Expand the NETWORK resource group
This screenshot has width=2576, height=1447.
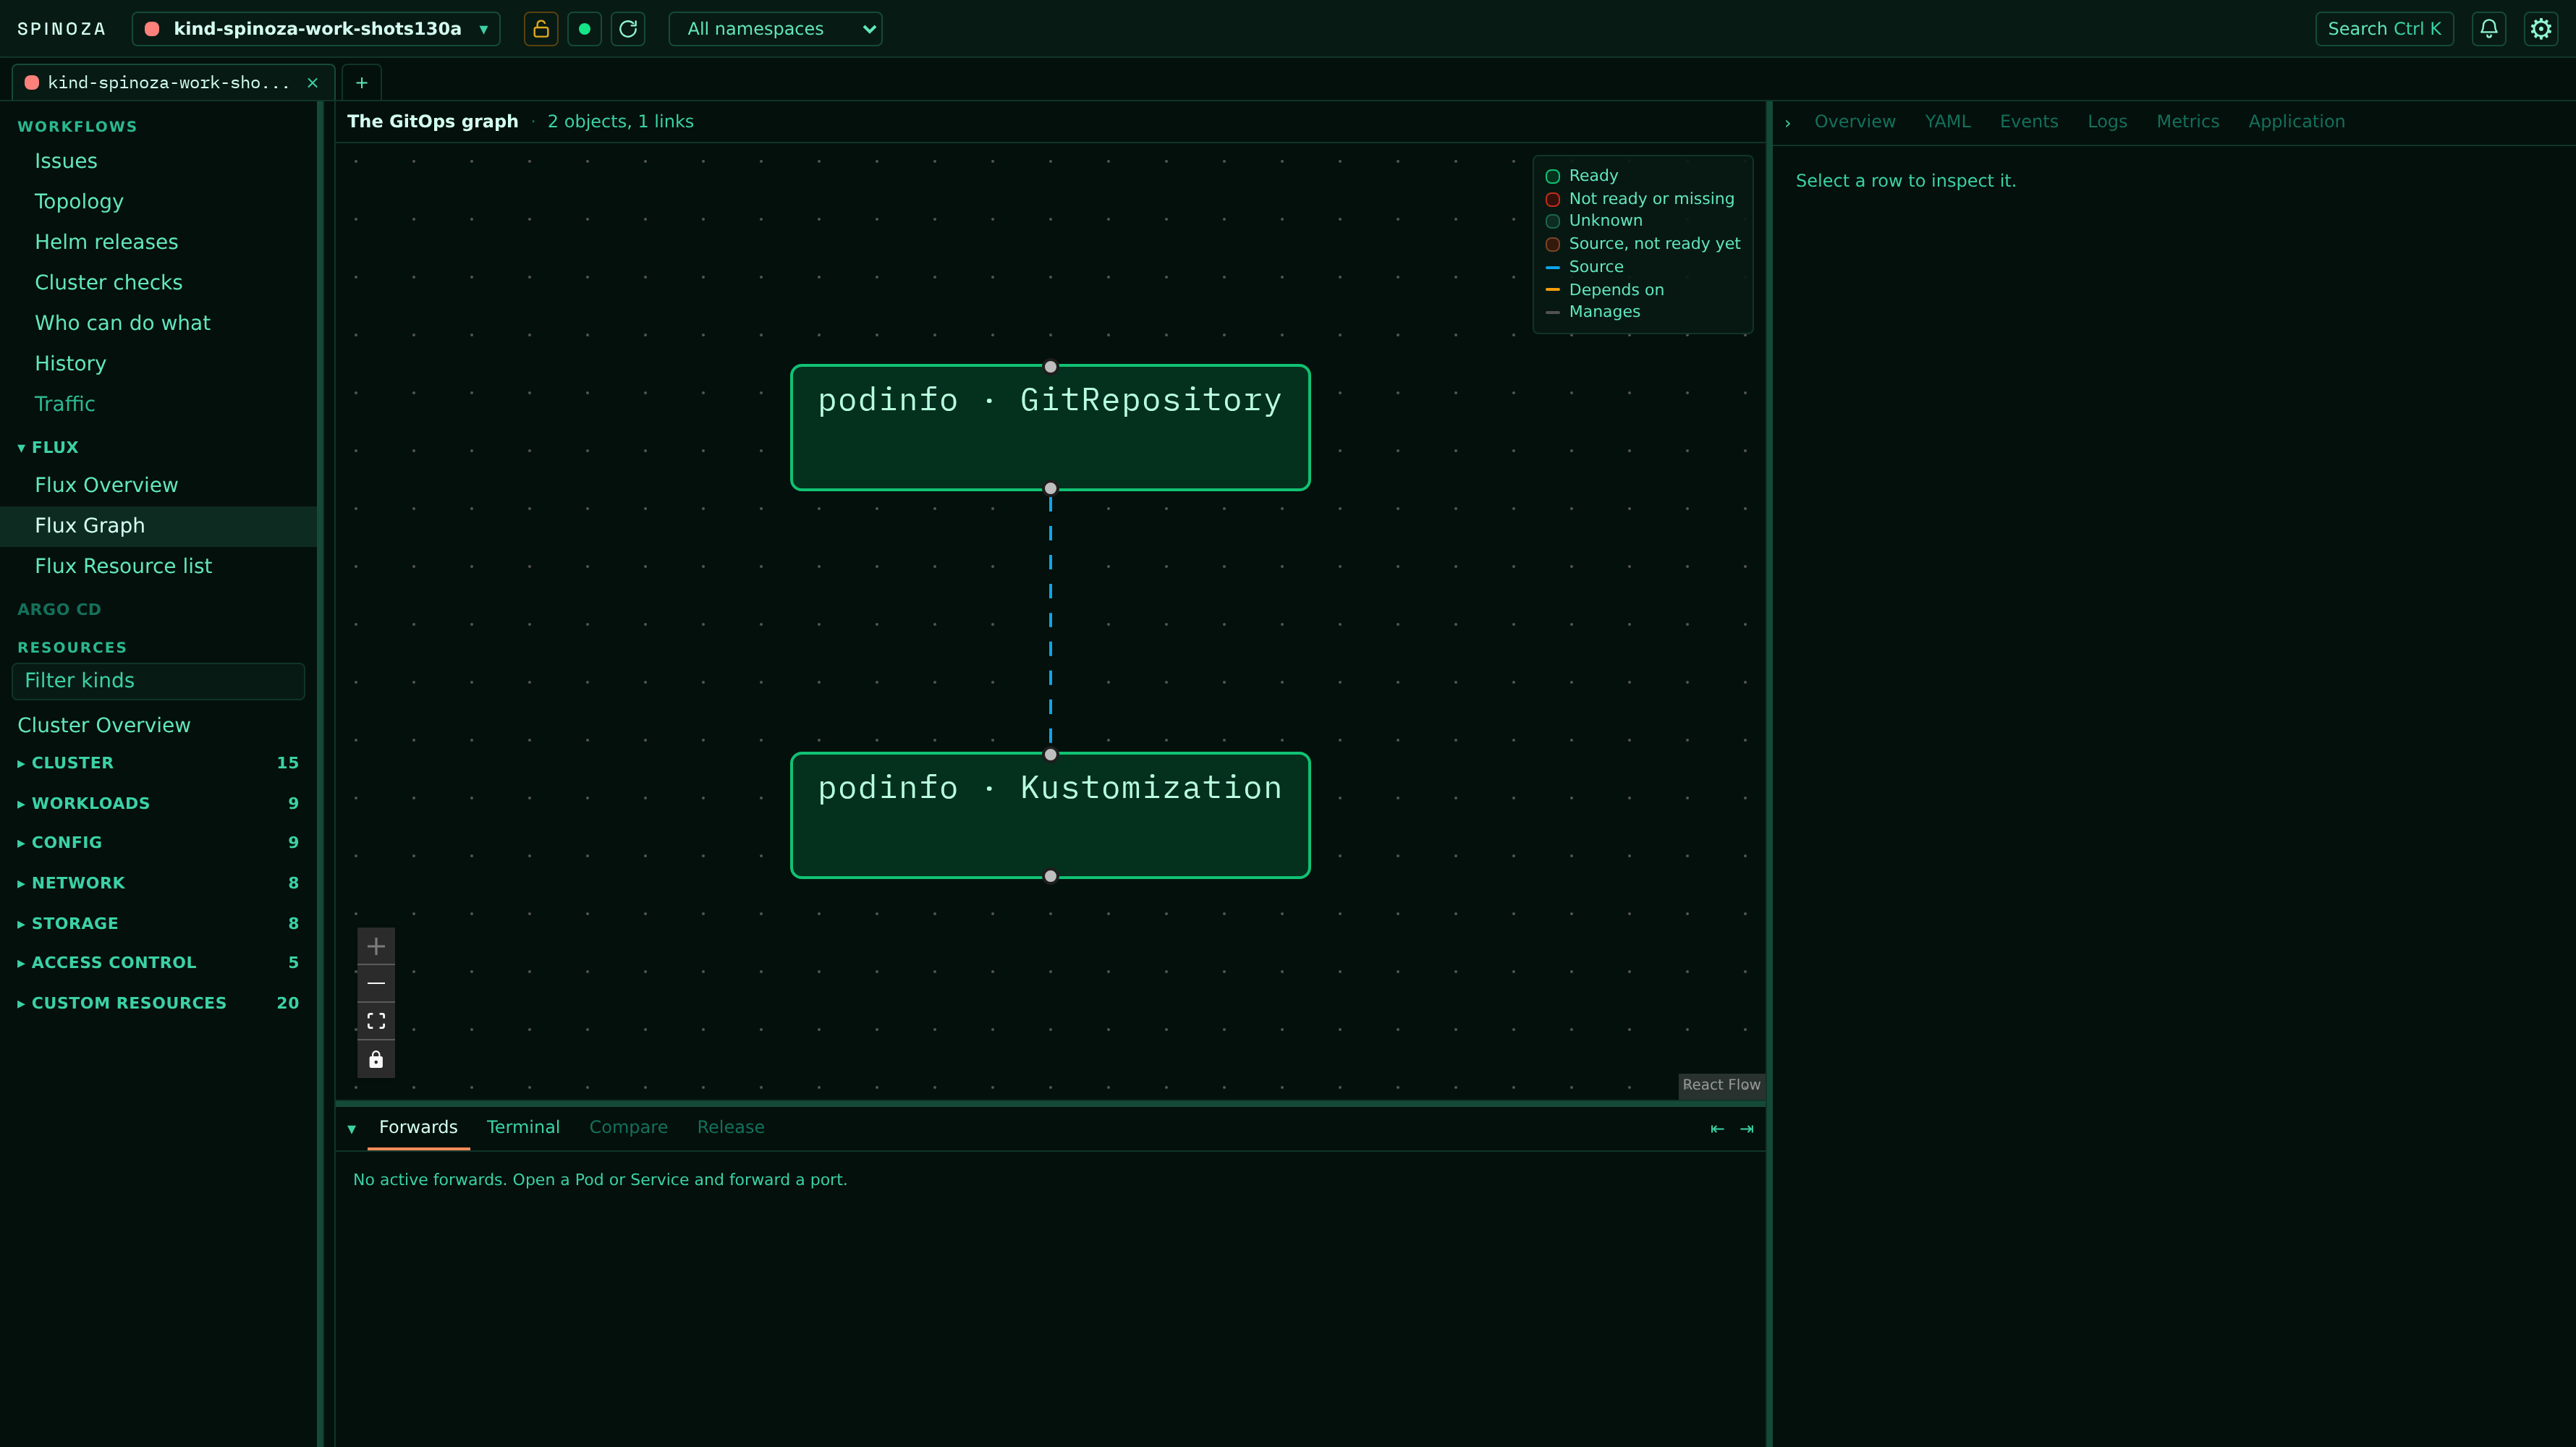(158, 883)
